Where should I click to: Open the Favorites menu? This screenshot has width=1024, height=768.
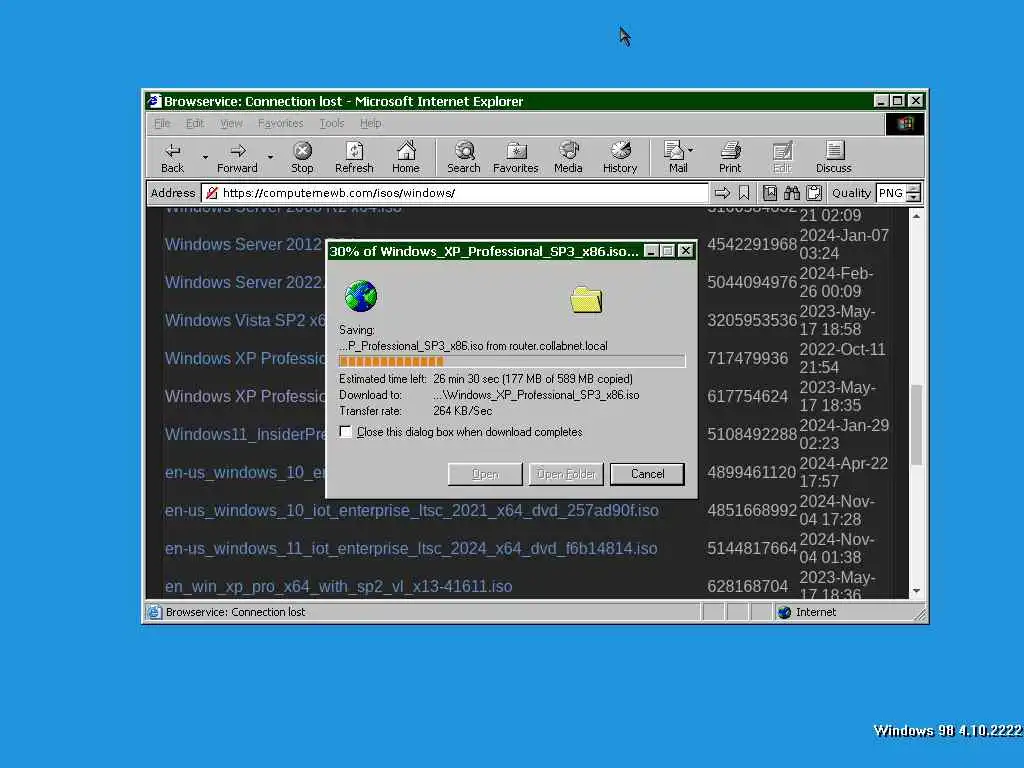tap(280, 123)
